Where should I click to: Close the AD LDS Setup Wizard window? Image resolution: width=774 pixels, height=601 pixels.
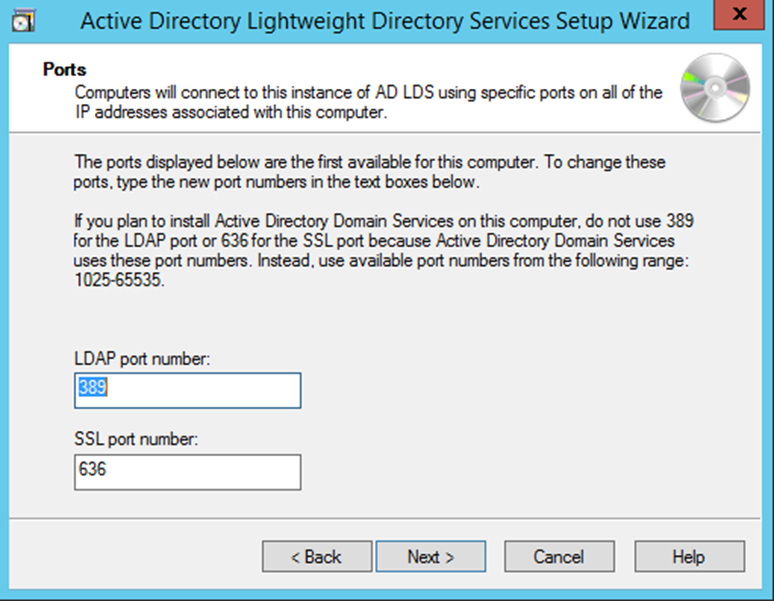[738, 17]
